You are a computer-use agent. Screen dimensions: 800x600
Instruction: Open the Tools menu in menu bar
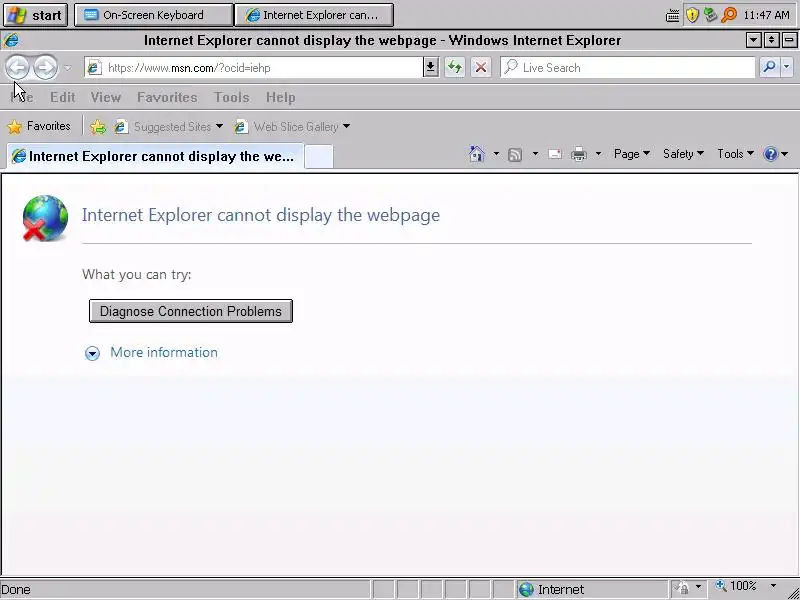tap(232, 97)
